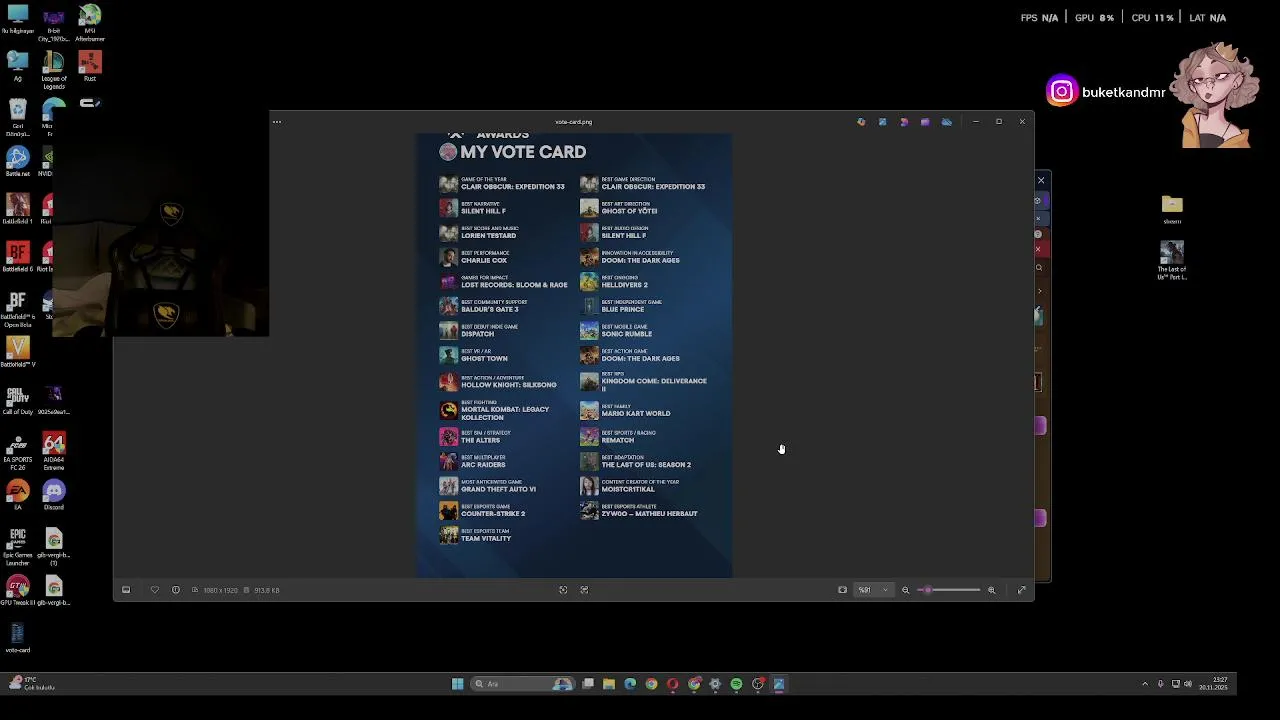Select Battlefield 6 Open Beta shortcut
This screenshot has width=1280, height=720.
tap(18, 310)
